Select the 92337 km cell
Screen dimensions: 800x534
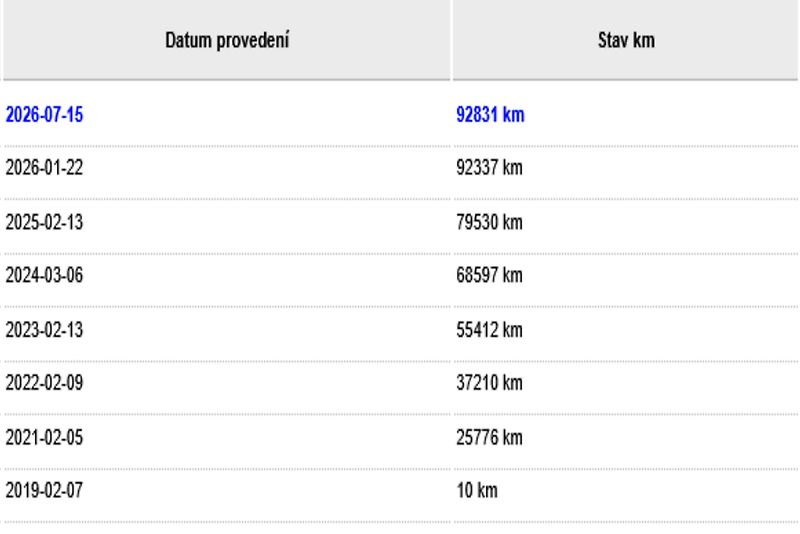click(489, 168)
